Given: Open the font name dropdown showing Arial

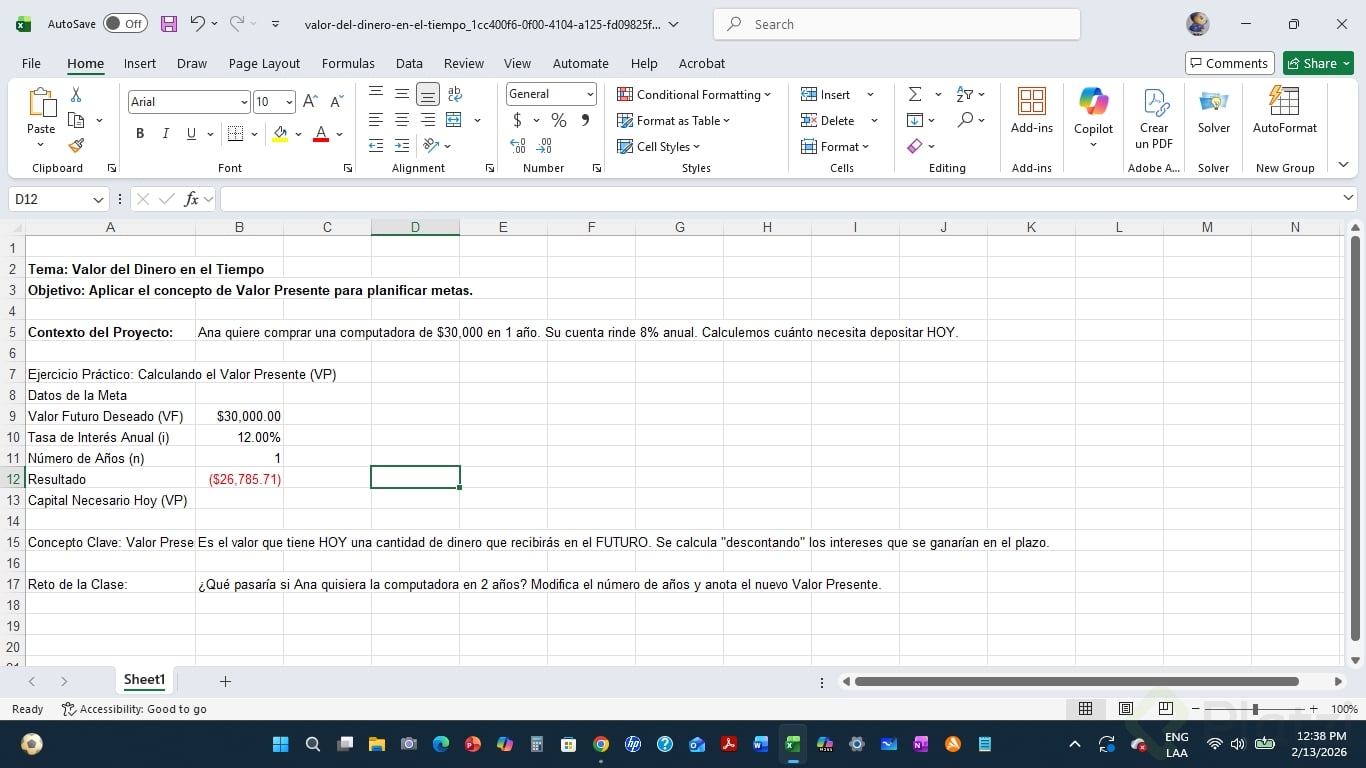Looking at the screenshot, I should [x=244, y=102].
